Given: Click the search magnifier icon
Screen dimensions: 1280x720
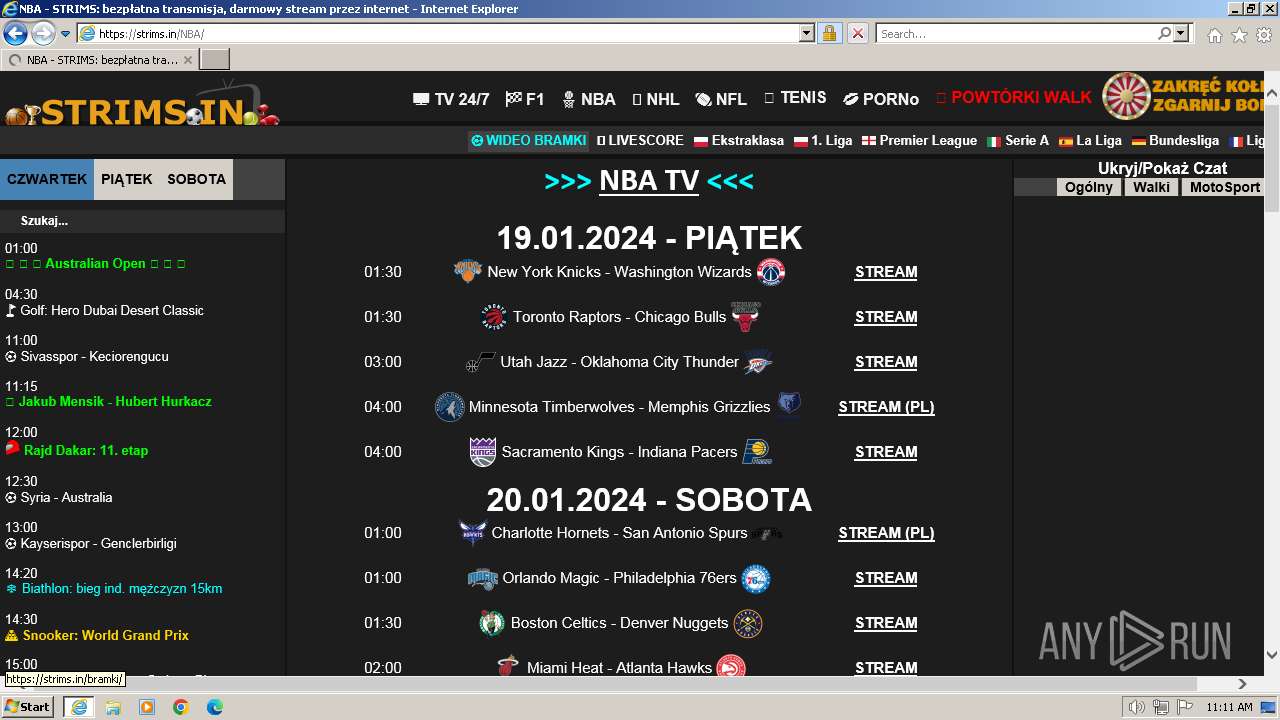Looking at the screenshot, I should (1164, 33).
